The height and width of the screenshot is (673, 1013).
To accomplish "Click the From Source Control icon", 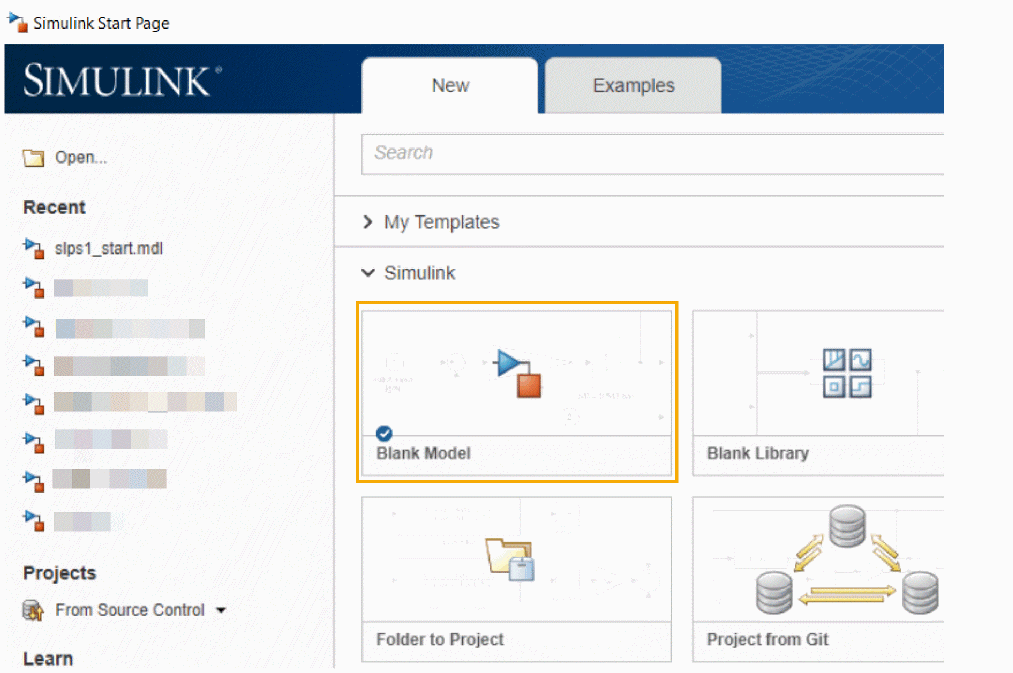I will click(33, 610).
